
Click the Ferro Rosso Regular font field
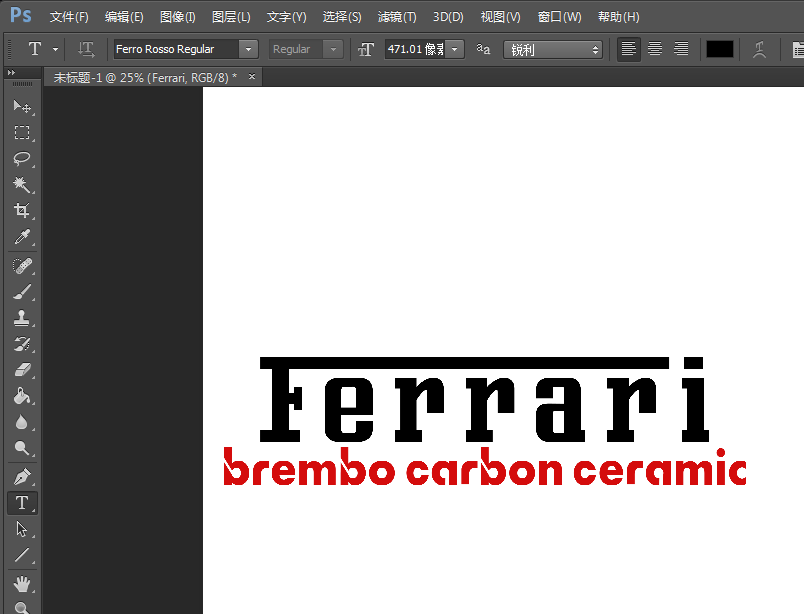point(176,49)
